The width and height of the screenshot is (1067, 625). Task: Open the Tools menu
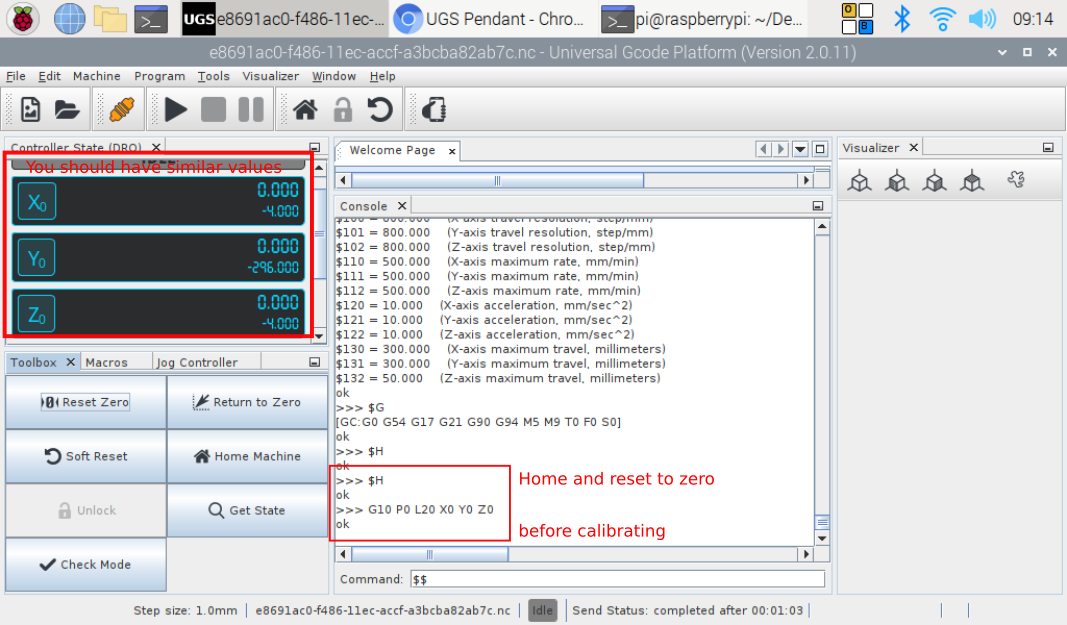point(213,76)
